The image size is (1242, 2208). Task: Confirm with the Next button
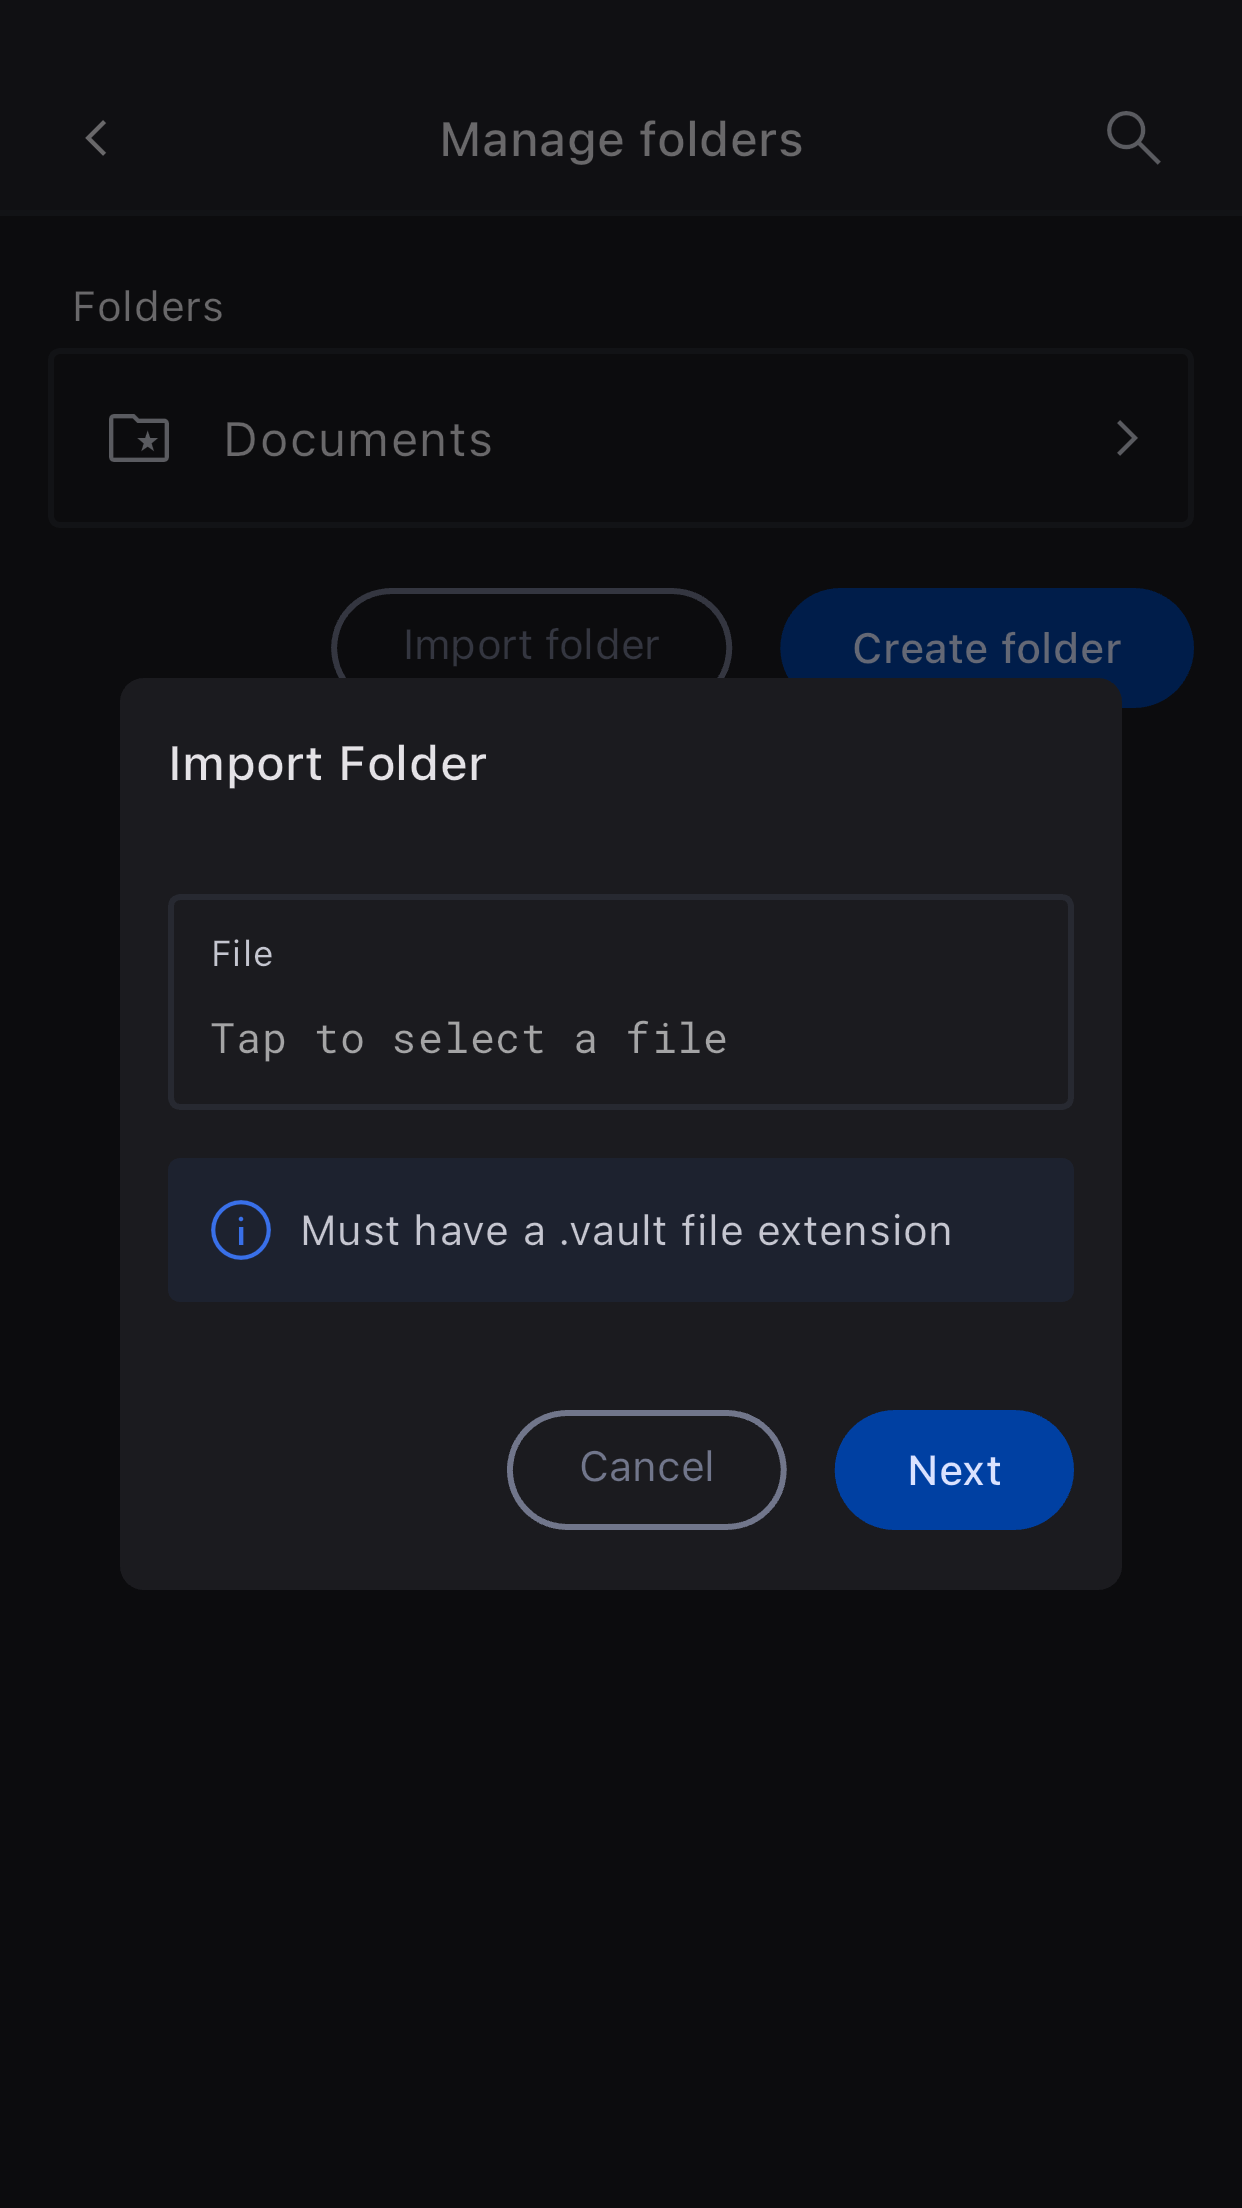(x=954, y=1469)
